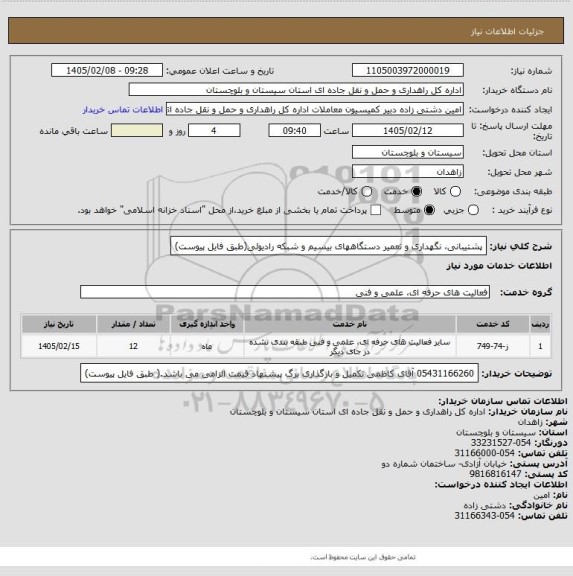Open the اطلاعات تماس خریدار link

click(x=123, y=110)
